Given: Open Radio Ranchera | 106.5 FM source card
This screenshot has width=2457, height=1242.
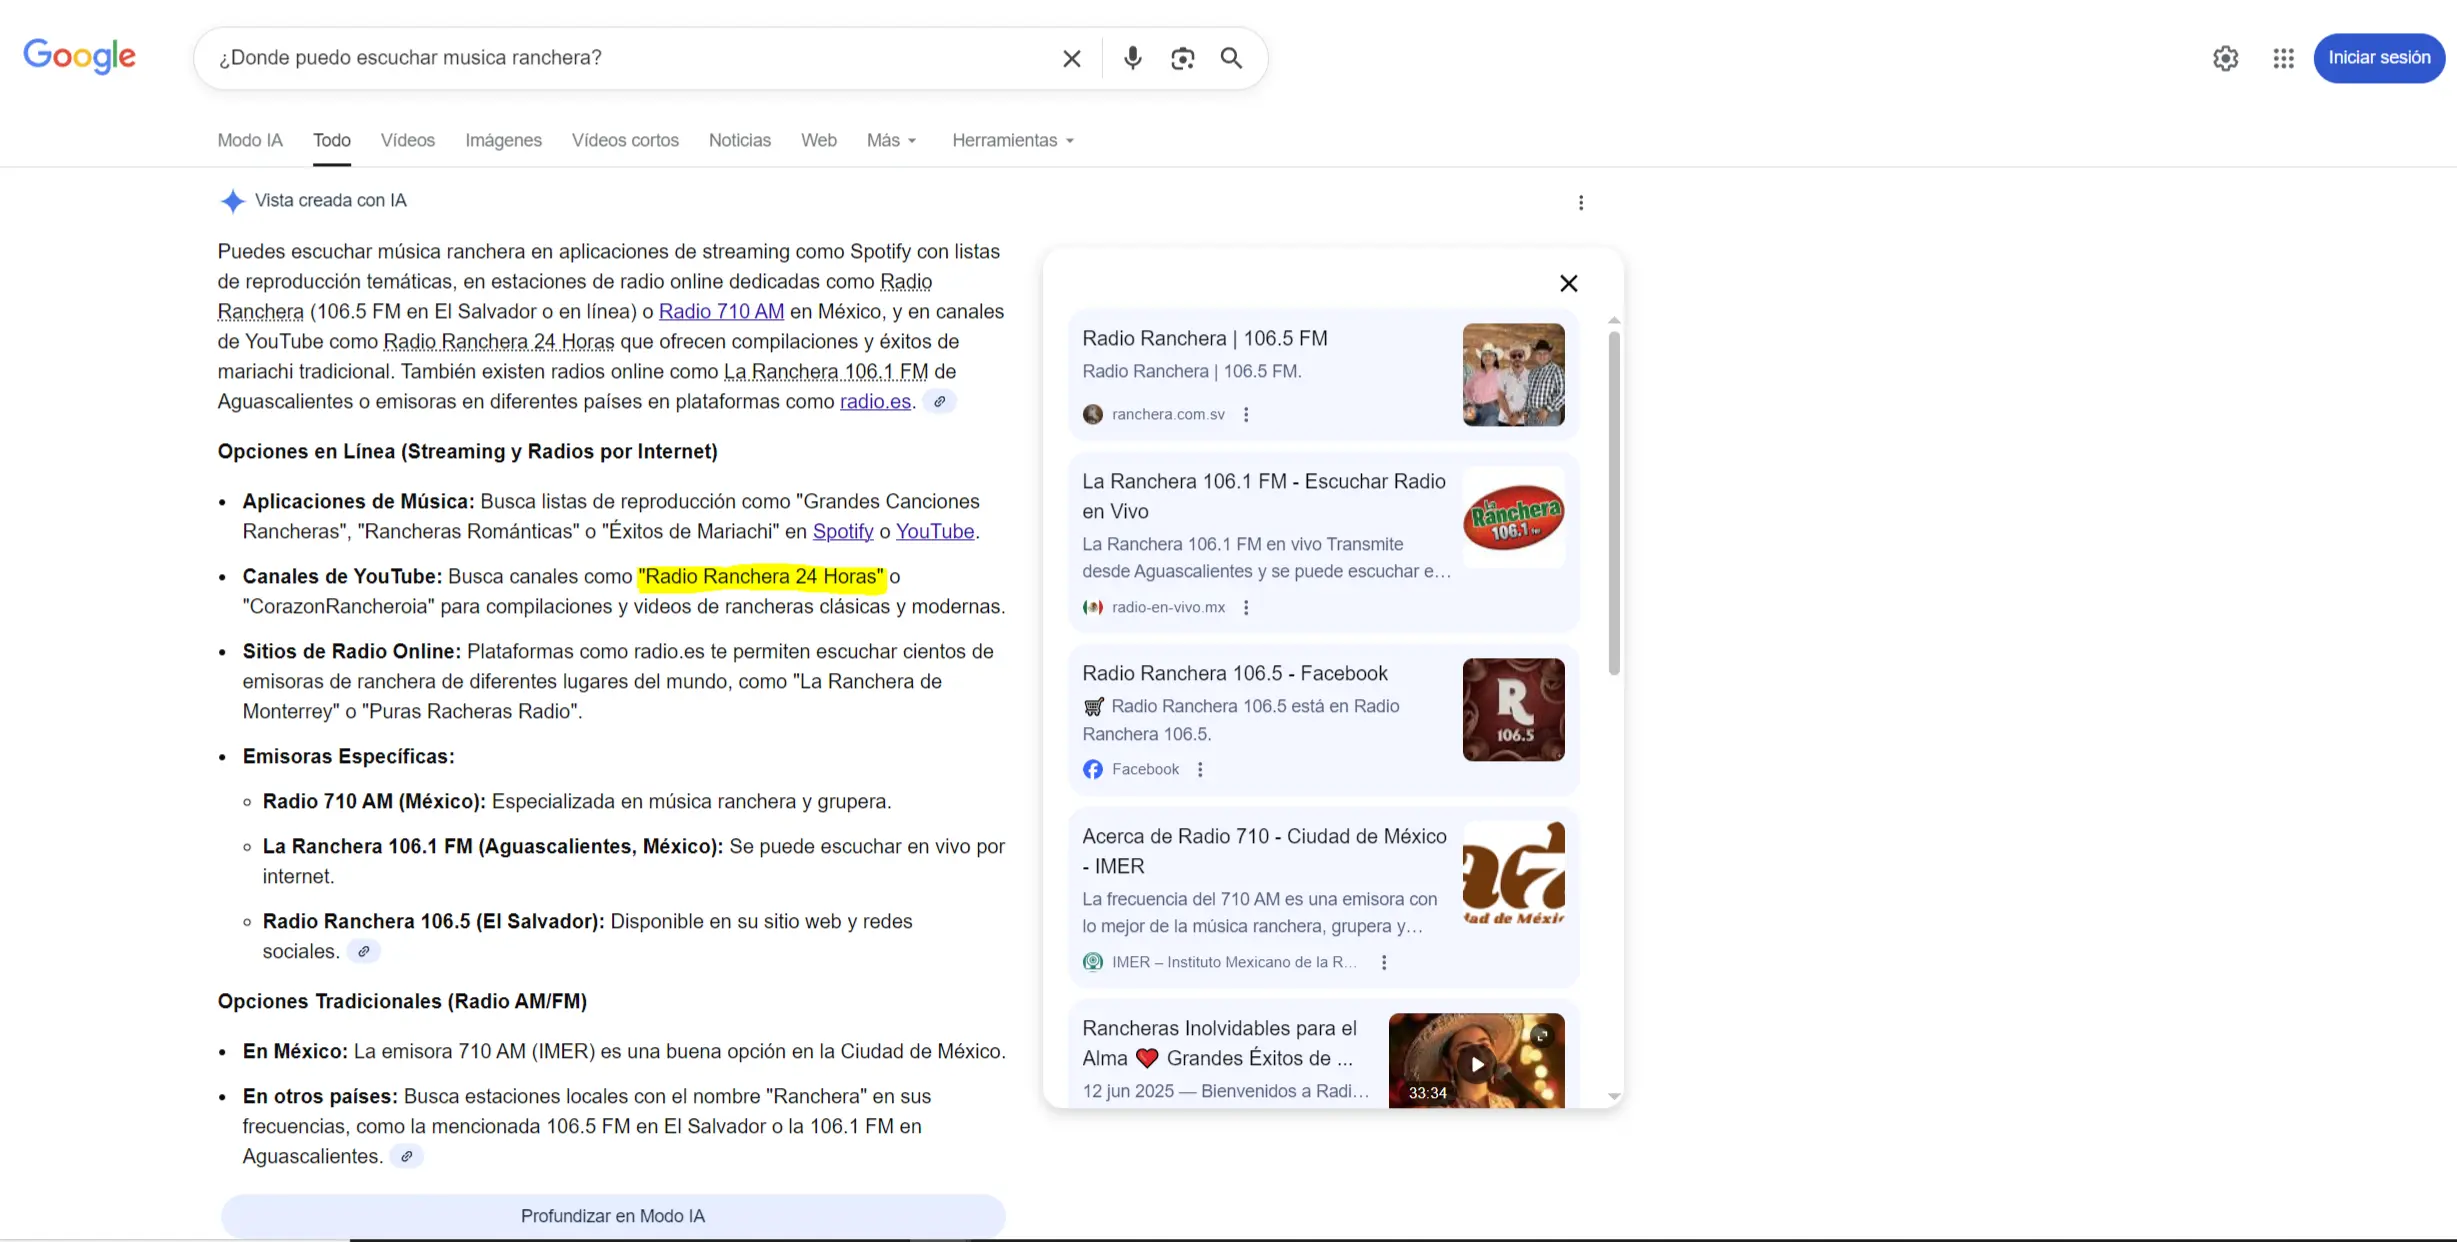Looking at the screenshot, I should coord(1322,375).
